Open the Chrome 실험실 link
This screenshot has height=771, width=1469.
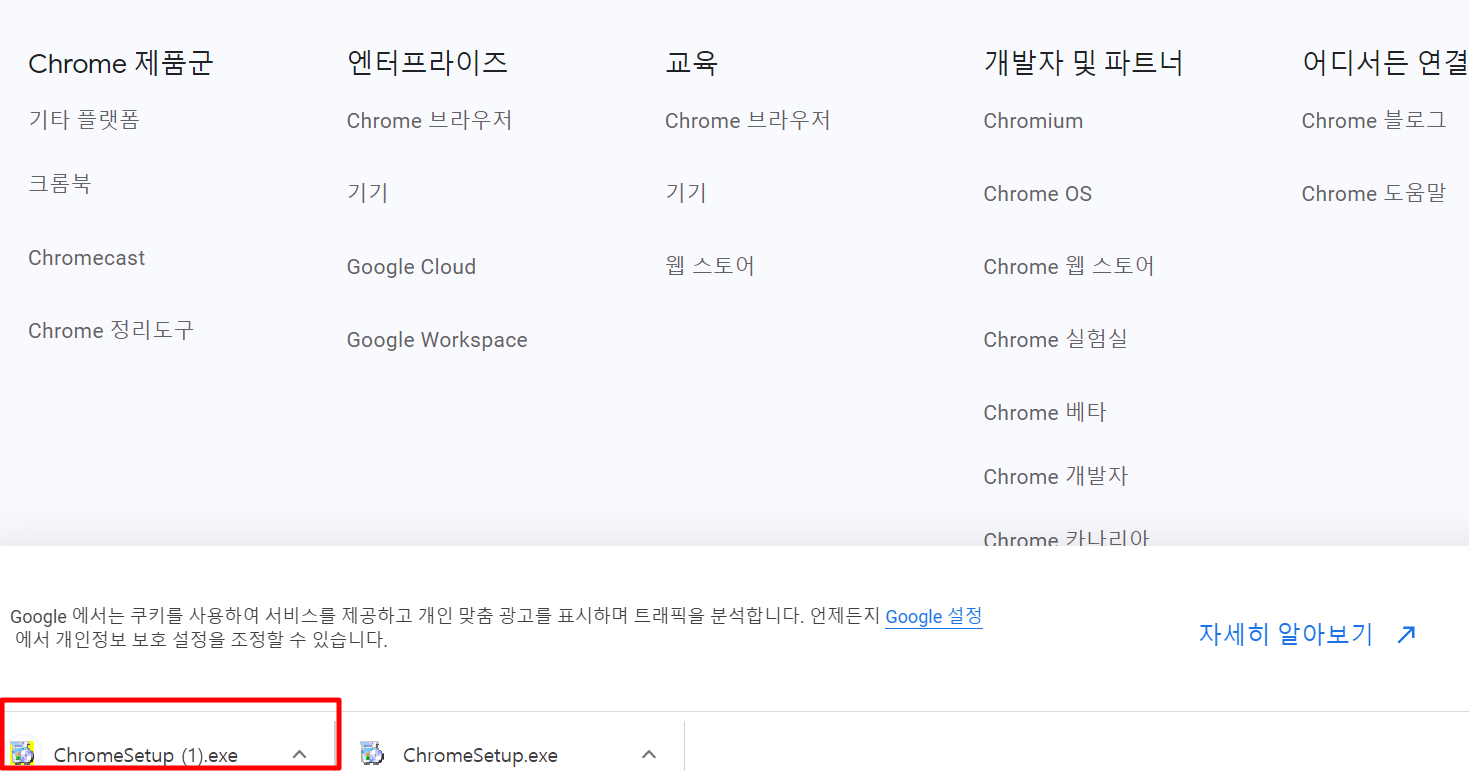tap(1055, 340)
